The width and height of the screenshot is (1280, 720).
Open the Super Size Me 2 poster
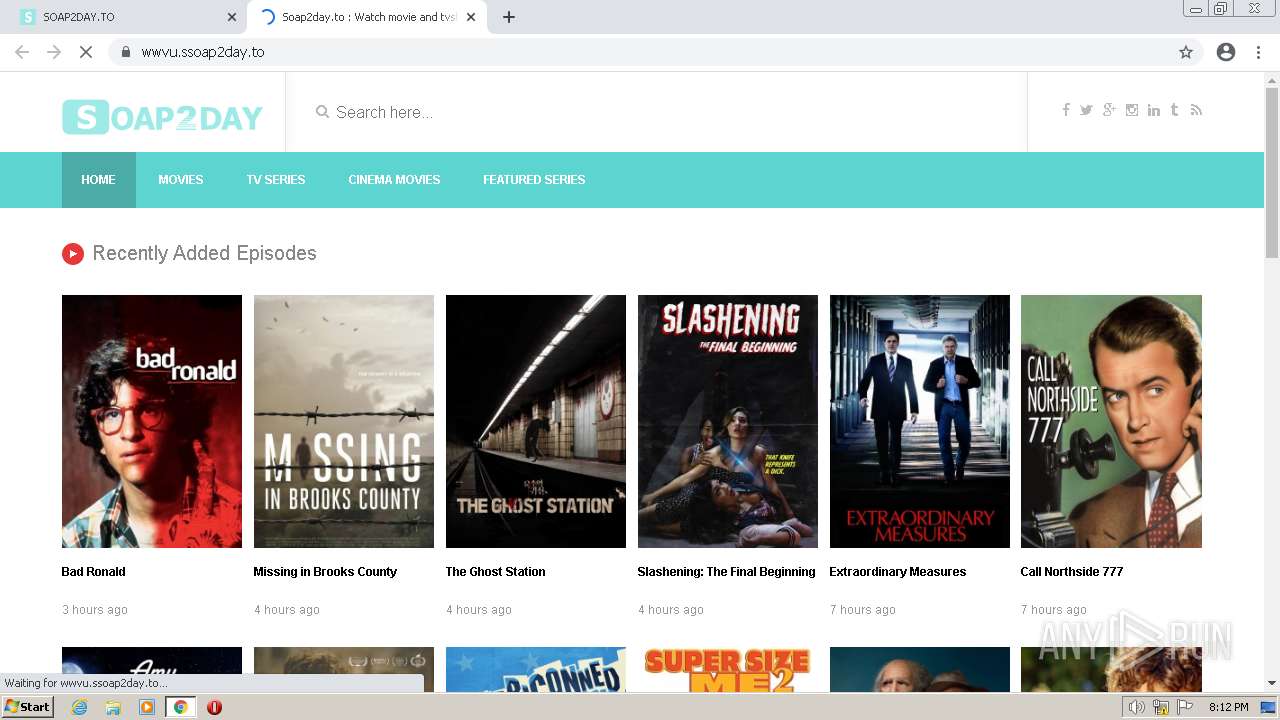[x=728, y=670]
